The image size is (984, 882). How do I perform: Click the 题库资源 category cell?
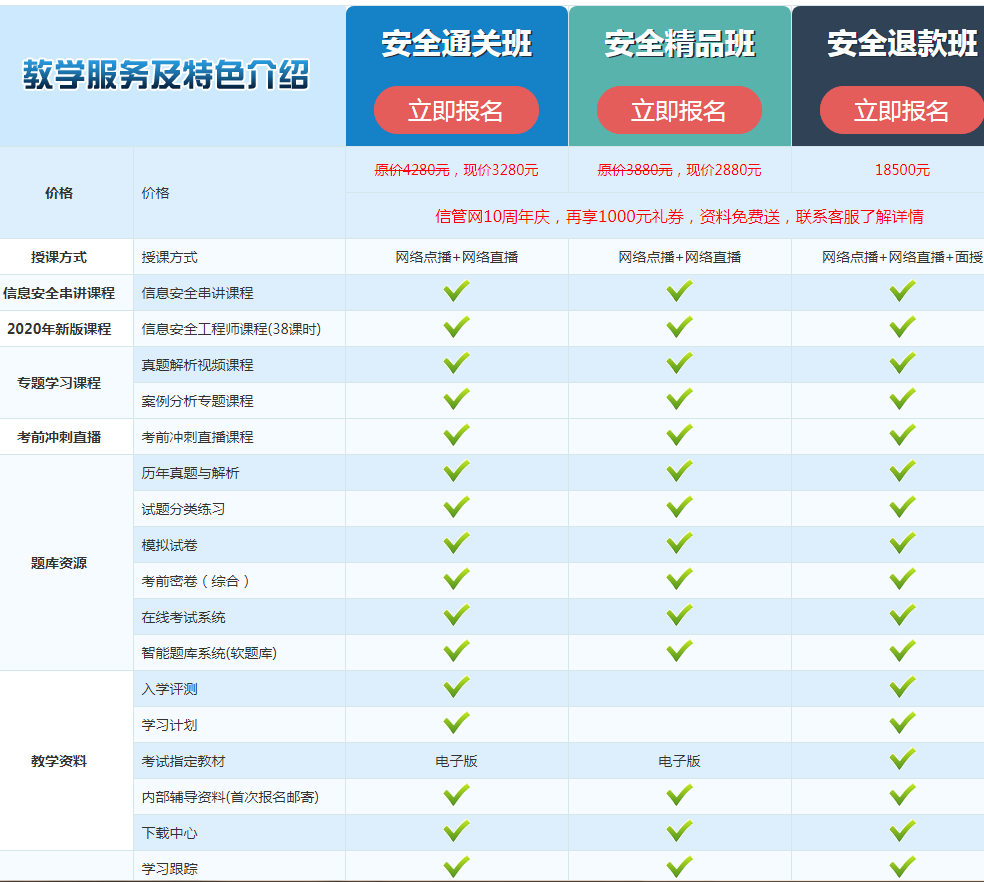59,563
